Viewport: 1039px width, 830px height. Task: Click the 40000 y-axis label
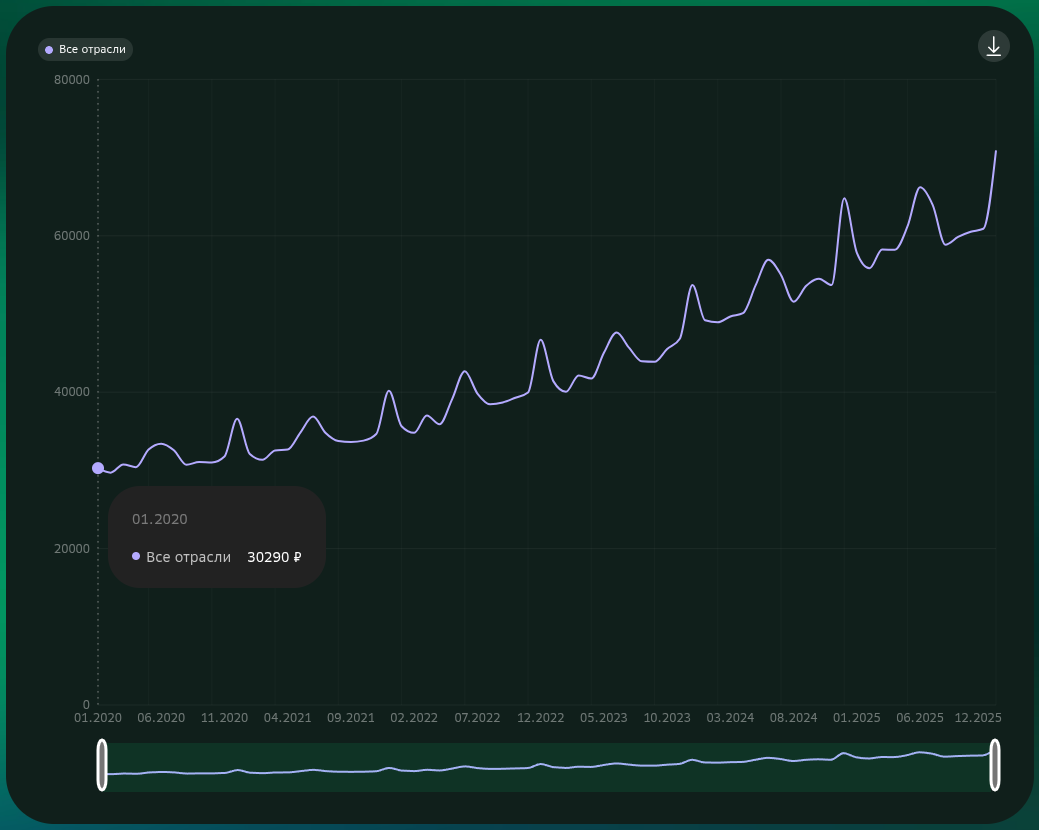click(x=72, y=392)
